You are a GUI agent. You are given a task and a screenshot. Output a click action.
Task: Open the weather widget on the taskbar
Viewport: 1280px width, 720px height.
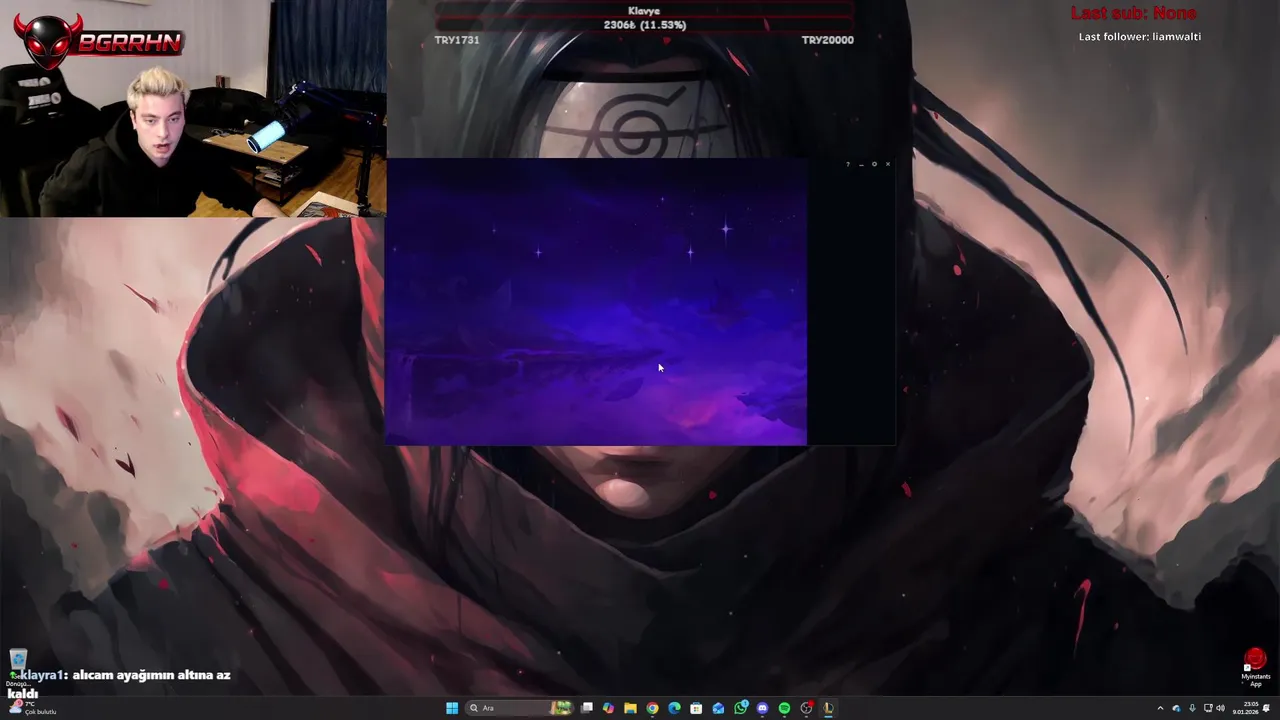[30, 708]
